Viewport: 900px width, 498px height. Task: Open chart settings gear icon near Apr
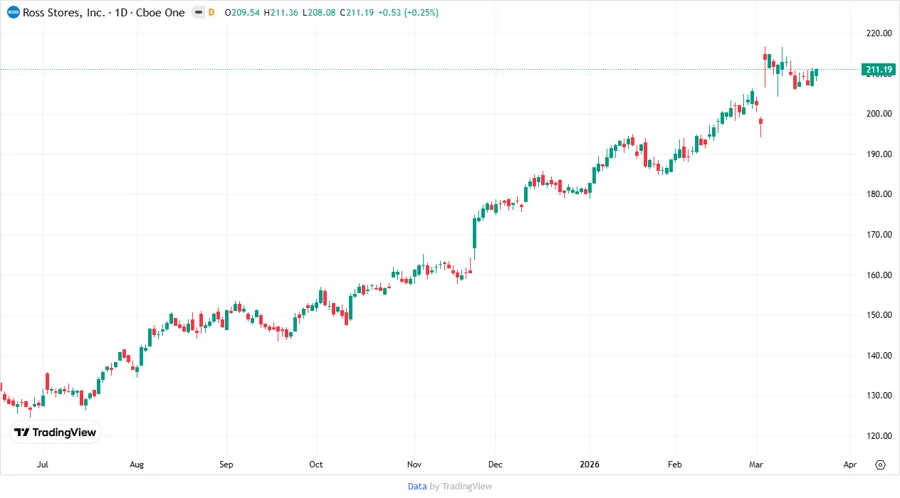point(880,465)
